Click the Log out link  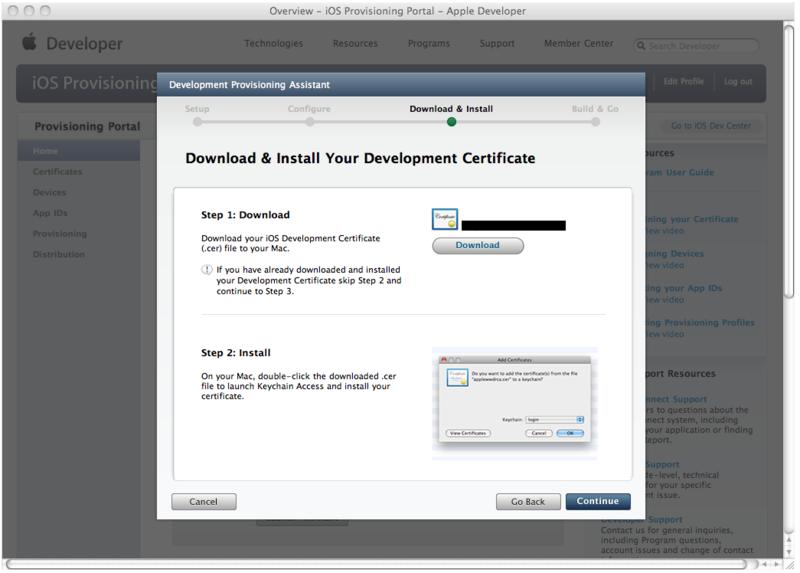point(738,81)
